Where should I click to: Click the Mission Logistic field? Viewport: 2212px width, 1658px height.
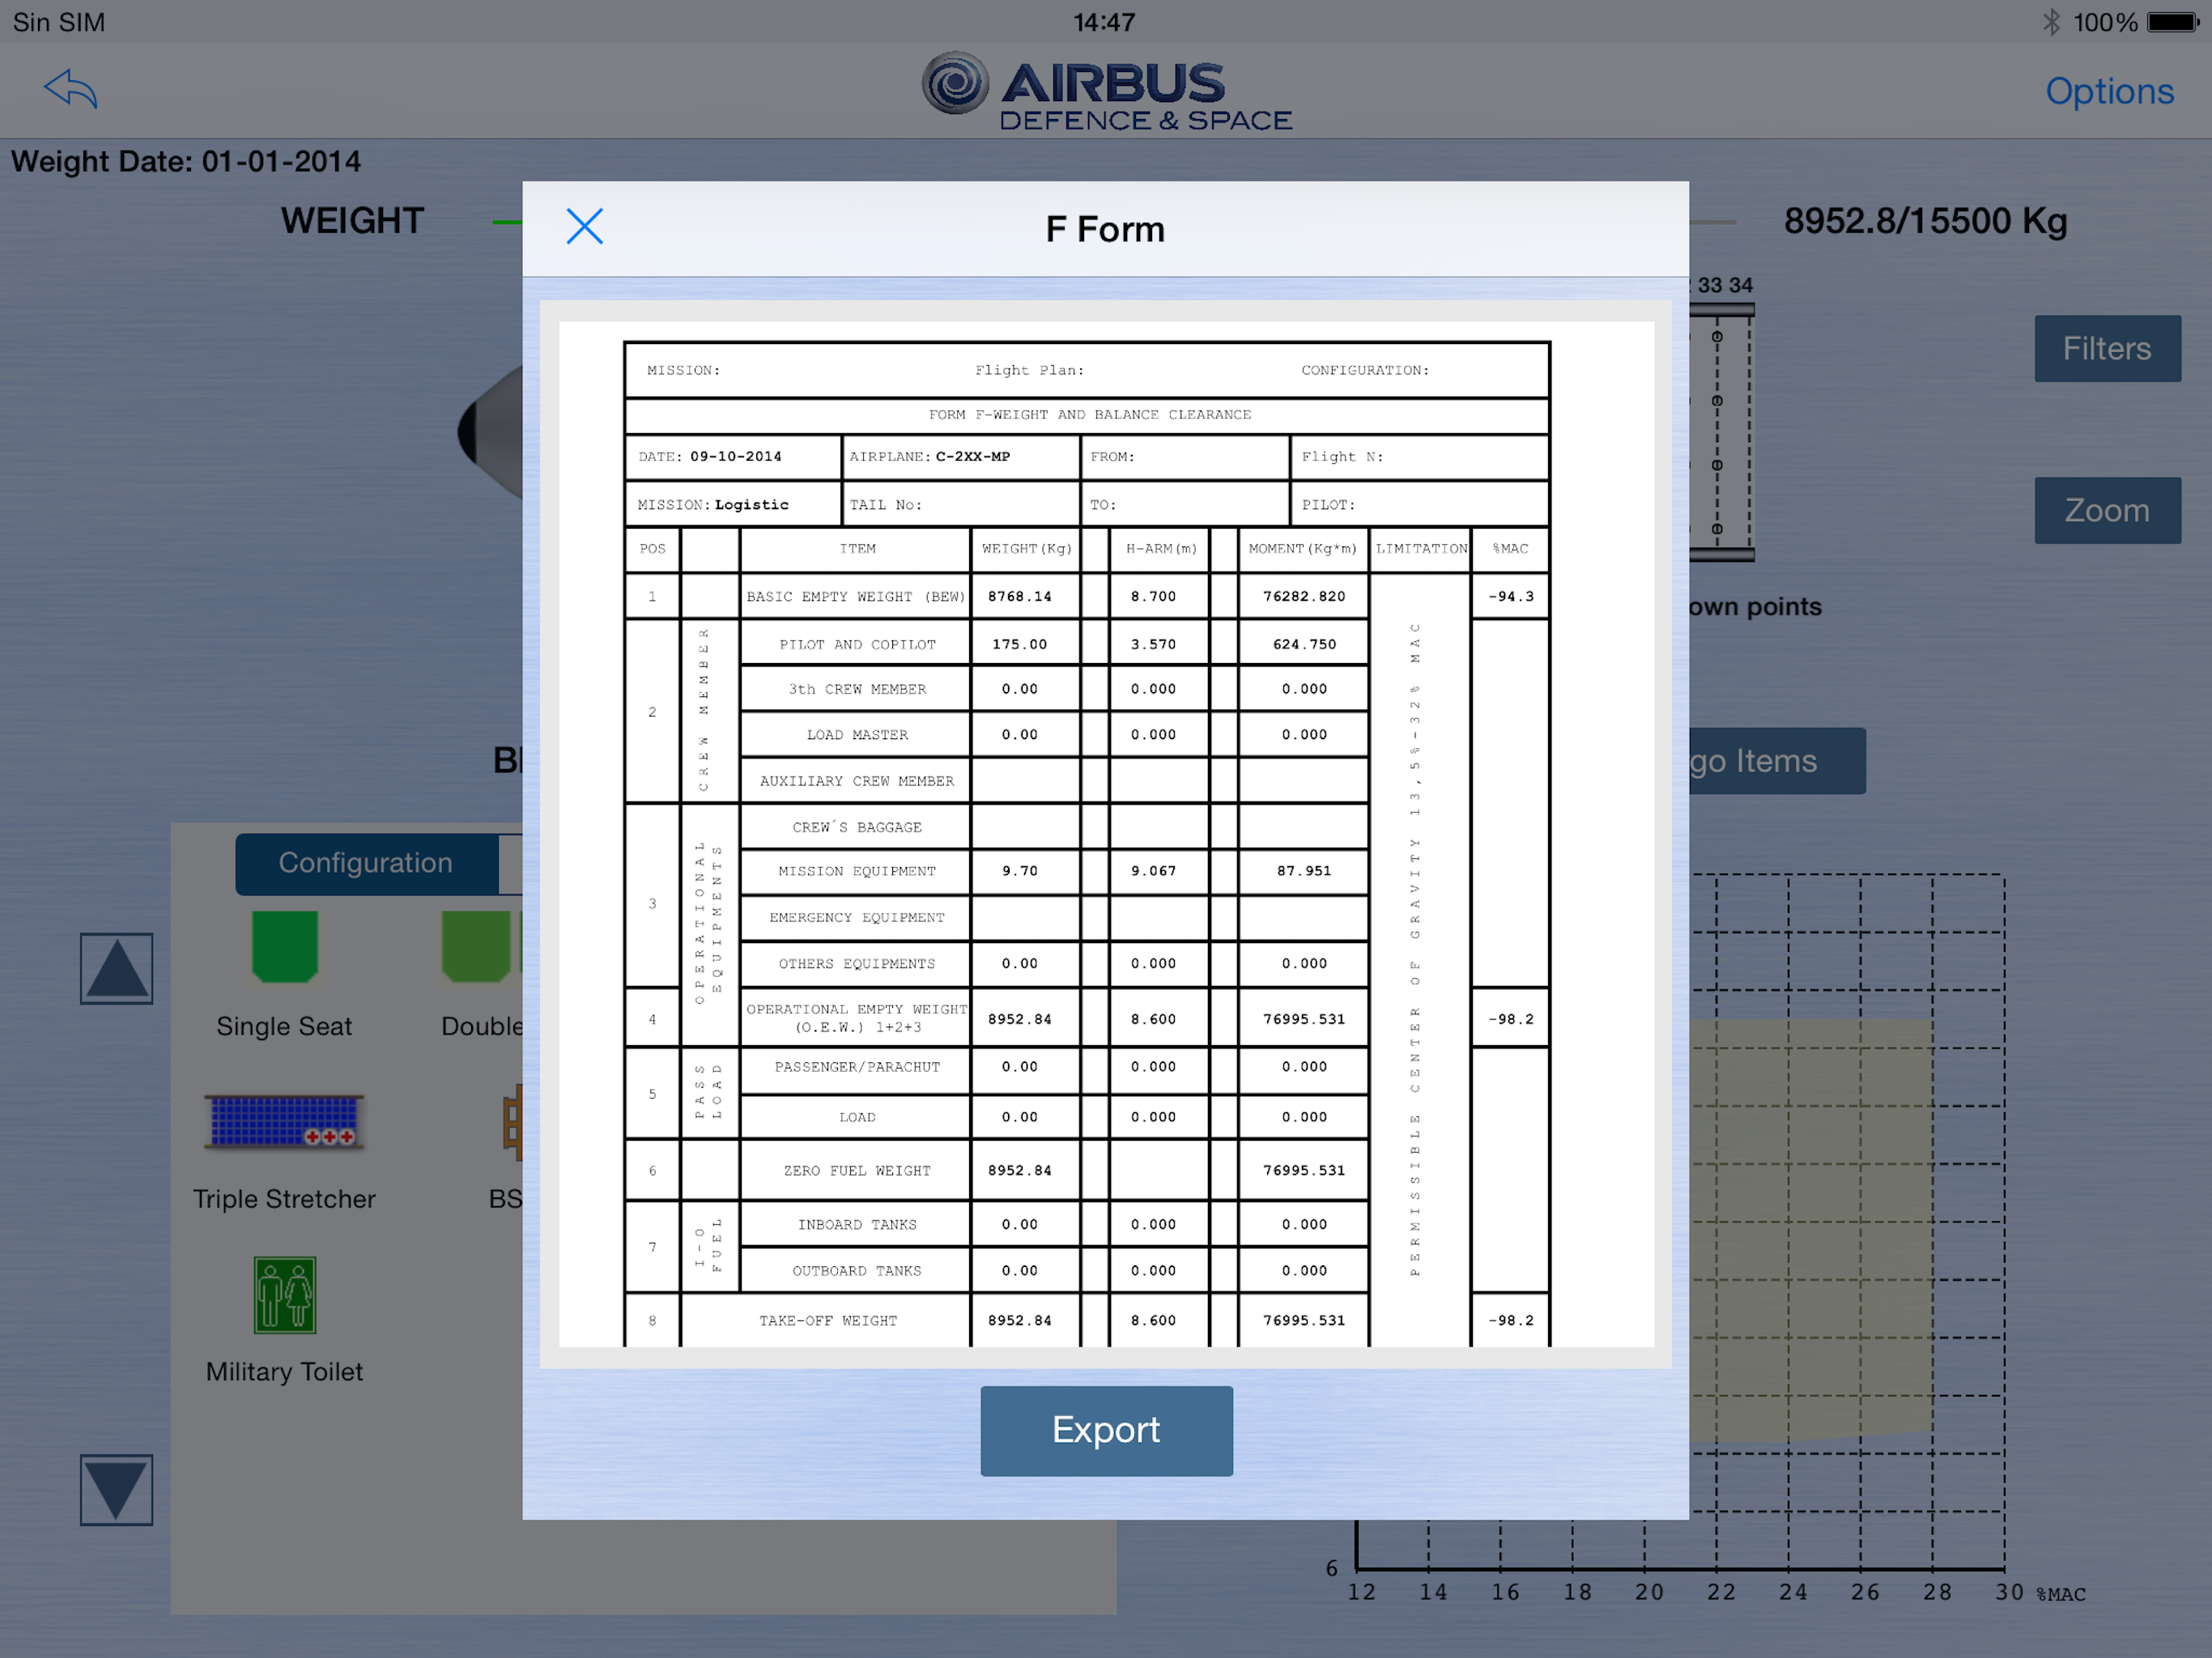(x=733, y=505)
